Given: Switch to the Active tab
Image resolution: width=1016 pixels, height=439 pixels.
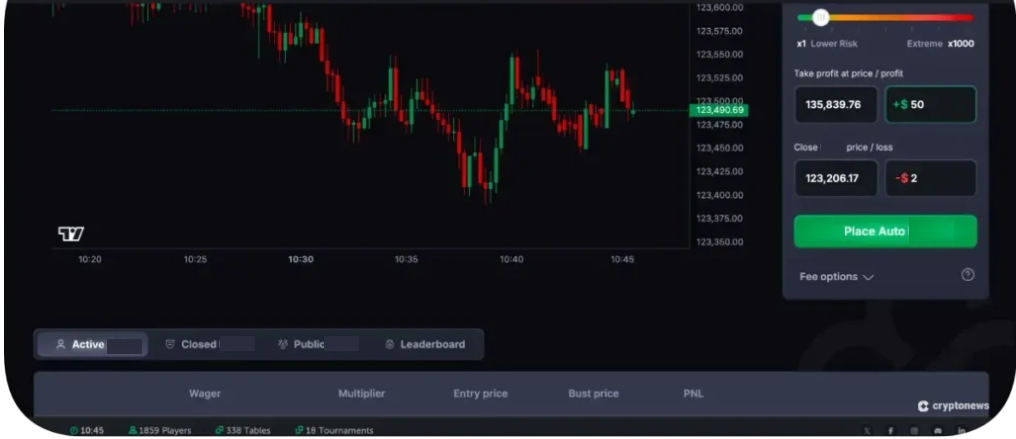Looking at the screenshot, I should tap(93, 344).
